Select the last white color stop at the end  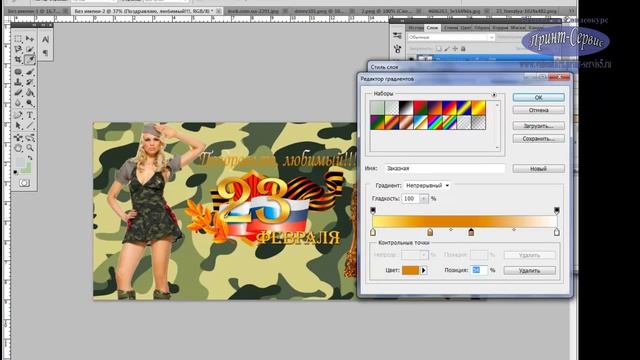(557, 232)
